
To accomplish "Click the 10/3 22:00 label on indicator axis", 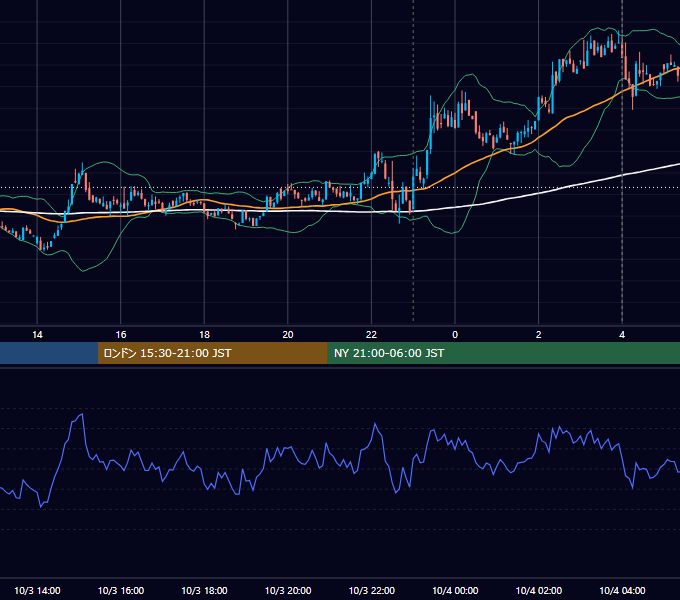I will pyautogui.click(x=372, y=590).
